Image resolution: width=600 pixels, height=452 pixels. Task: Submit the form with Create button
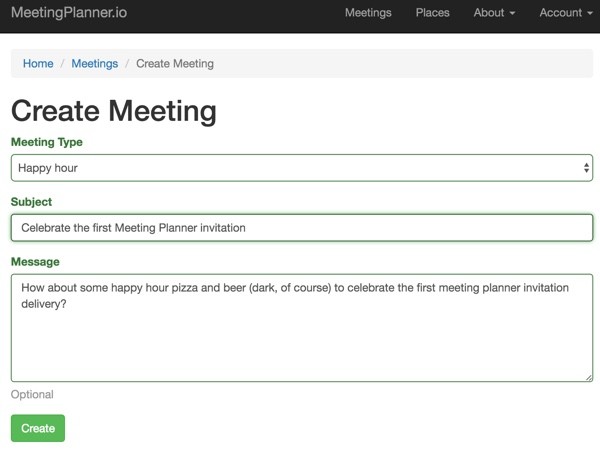coord(38,428)
